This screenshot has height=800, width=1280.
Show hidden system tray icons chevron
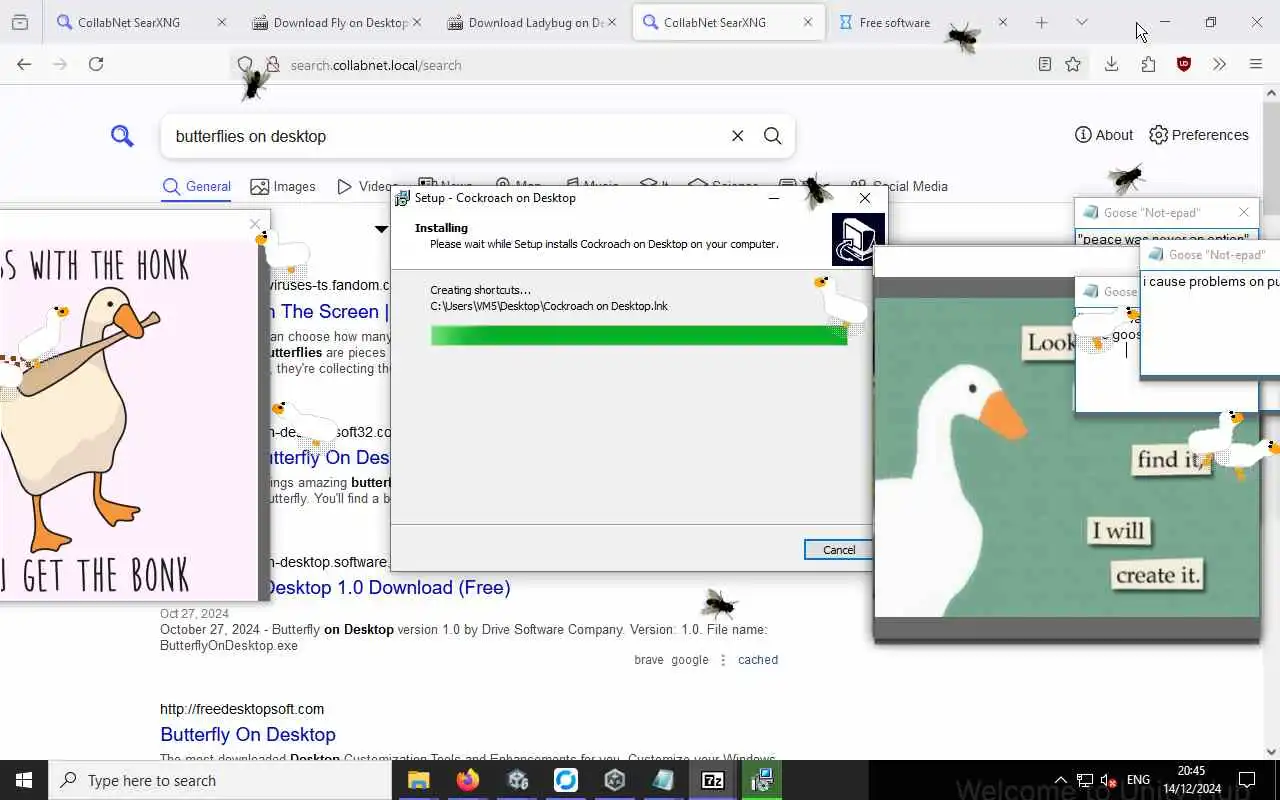[1061, 780]
